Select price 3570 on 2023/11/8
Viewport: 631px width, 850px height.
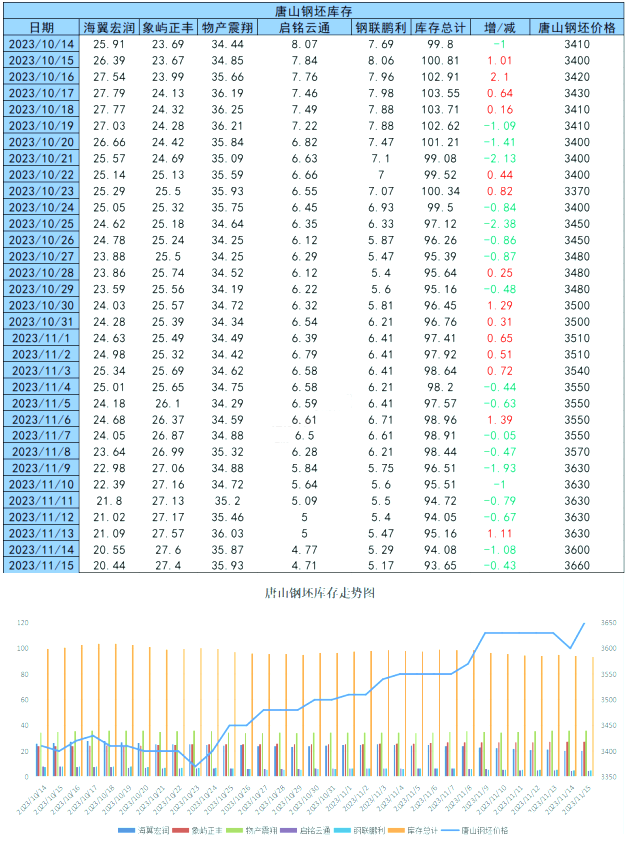577,452
